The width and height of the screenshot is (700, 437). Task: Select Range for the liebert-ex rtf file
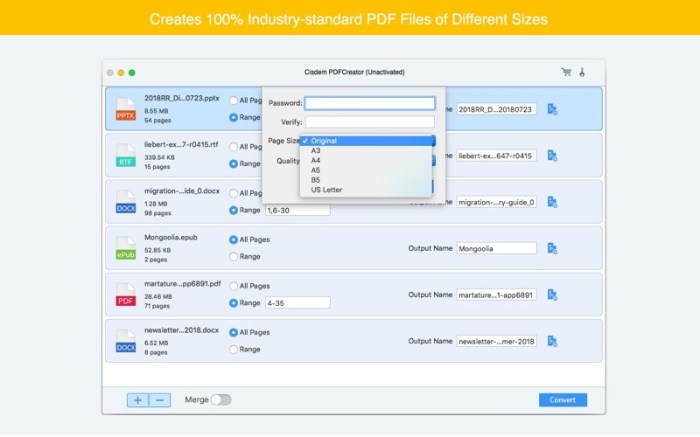point(233,164)
